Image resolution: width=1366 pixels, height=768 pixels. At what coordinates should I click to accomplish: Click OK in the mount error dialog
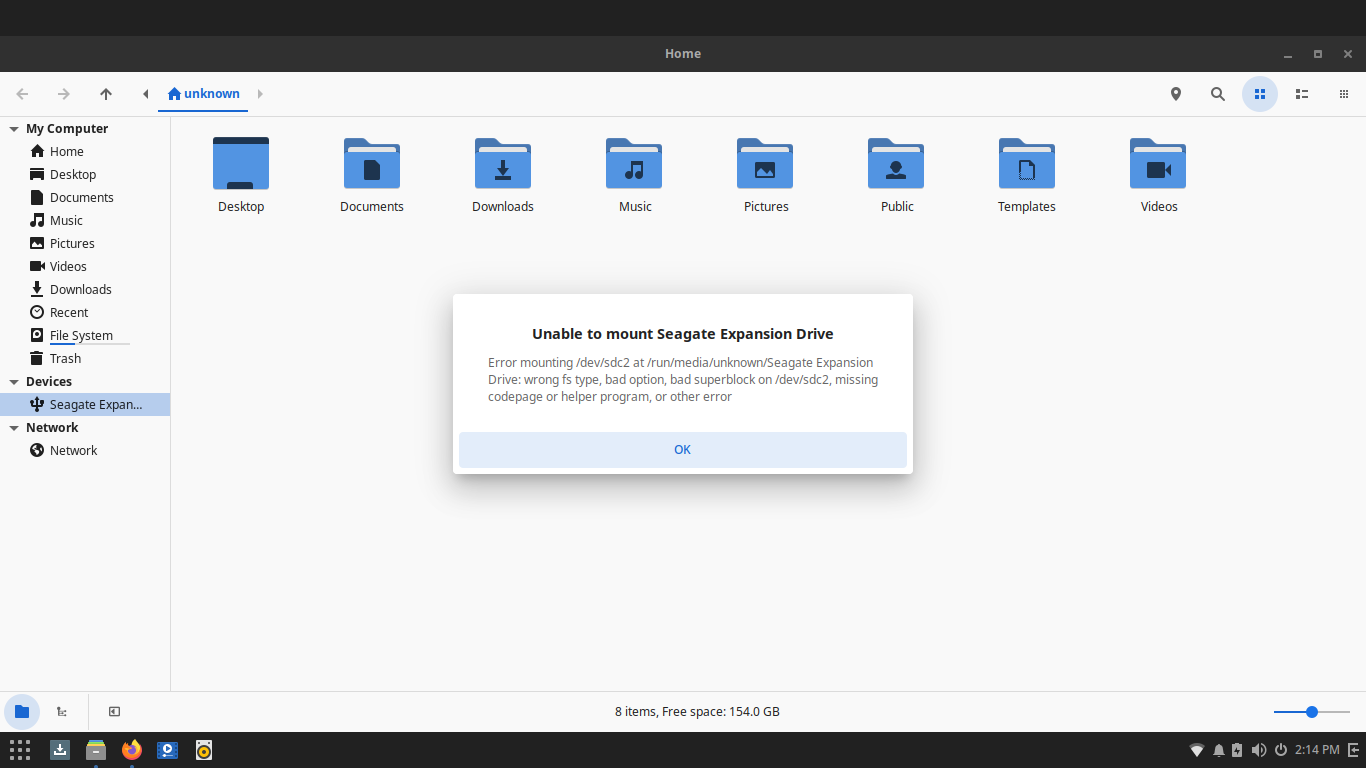pos(682,450)
